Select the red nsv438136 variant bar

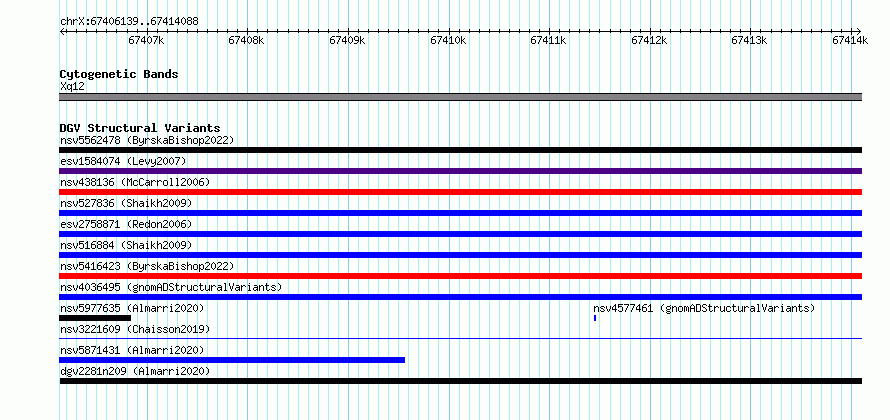click(x=460, y=192)
